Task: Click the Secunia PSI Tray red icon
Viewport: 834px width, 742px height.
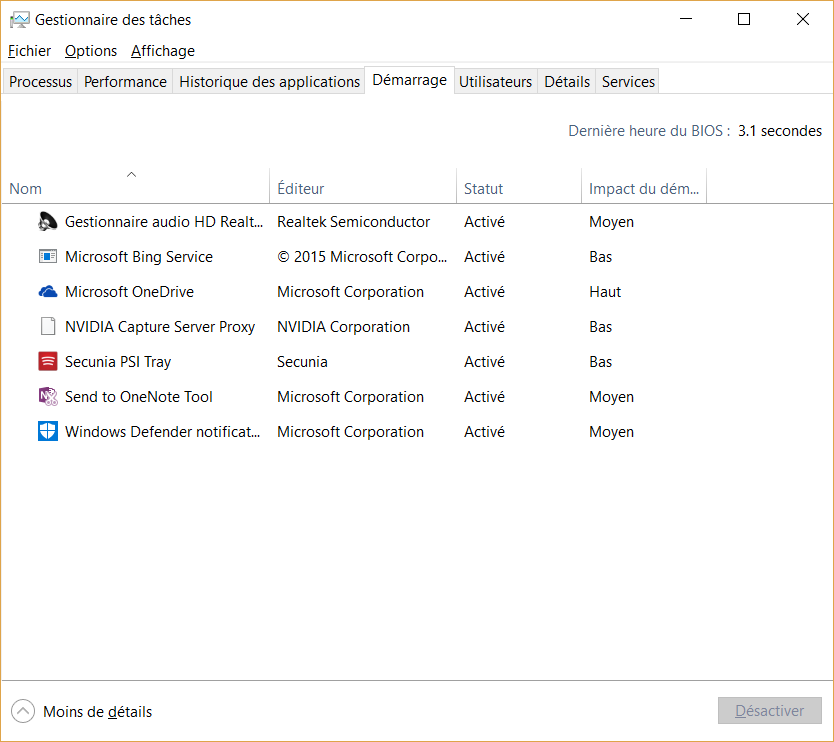Action: [x=48, y=361]
